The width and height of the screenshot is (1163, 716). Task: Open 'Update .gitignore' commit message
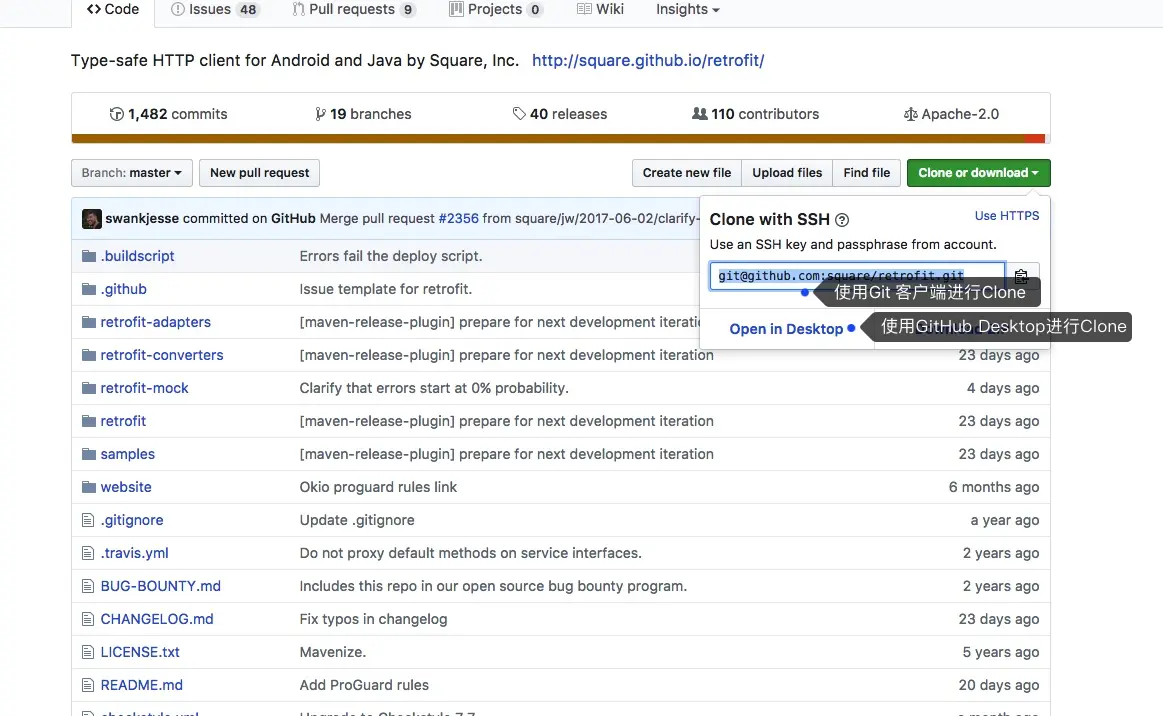[357, 520]
